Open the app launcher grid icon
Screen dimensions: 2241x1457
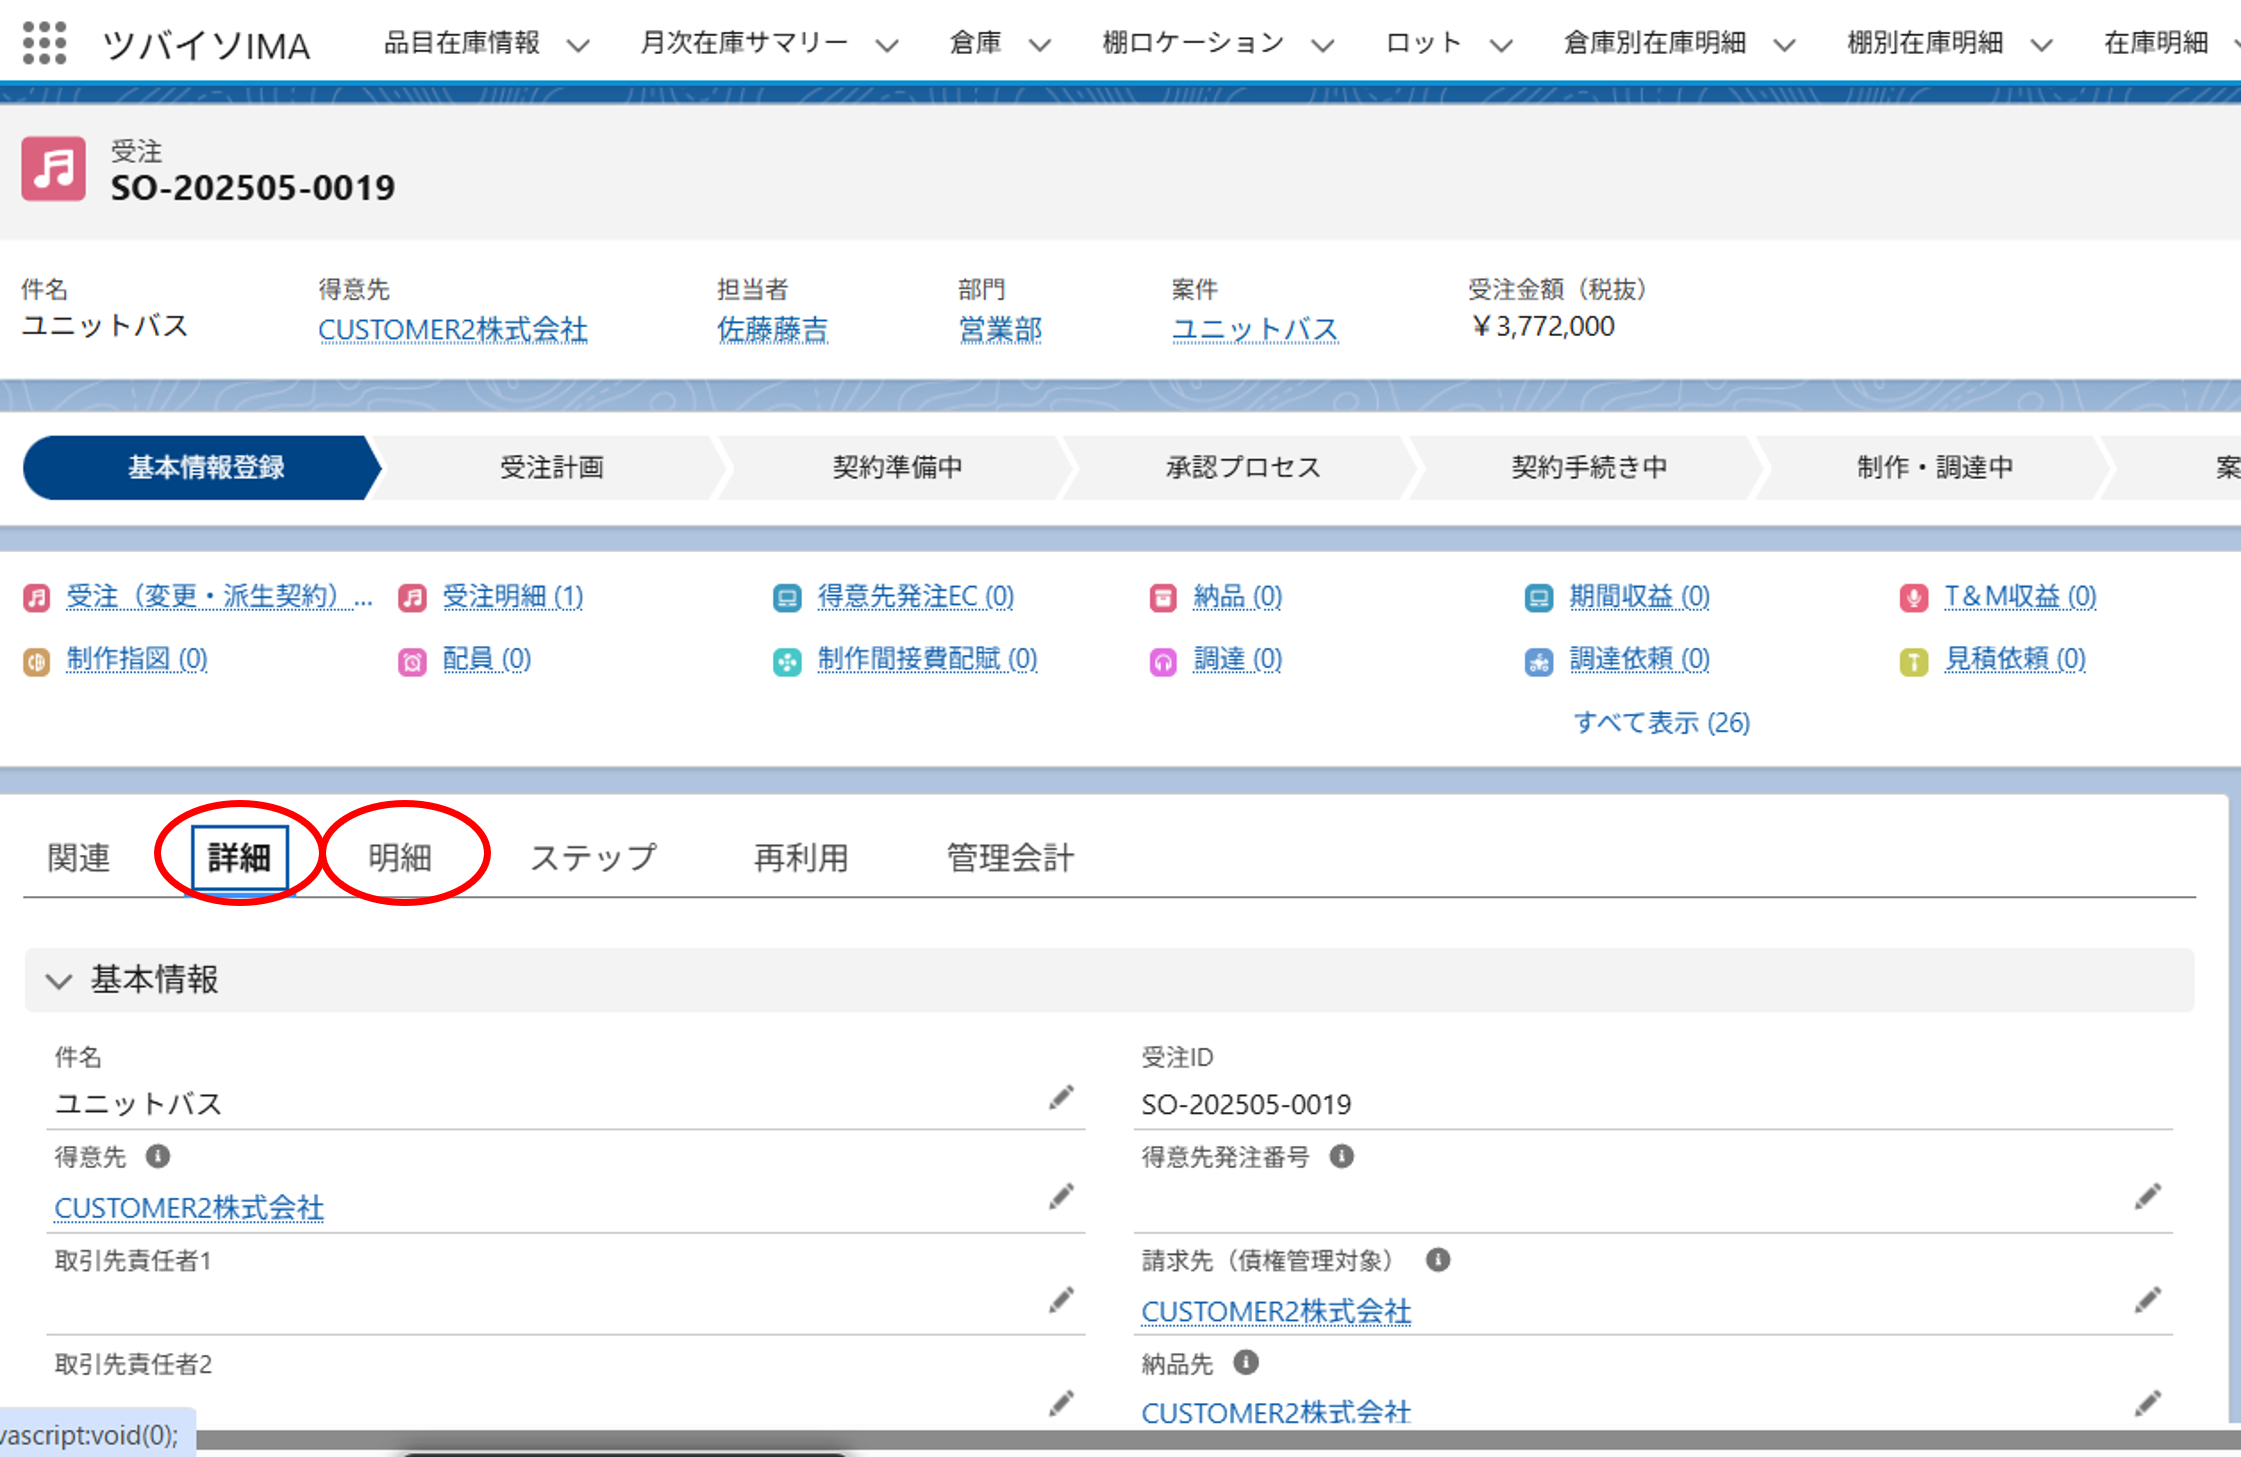click(44, 43)
